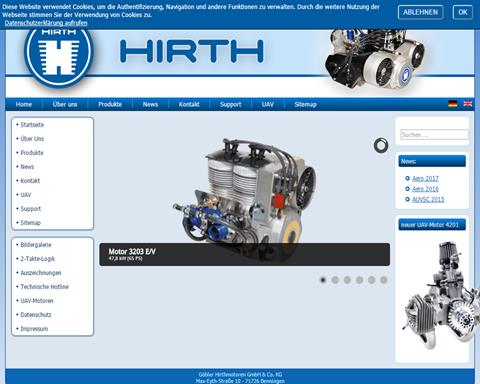Click the HIRTH wordmark banner
Screen dimensions: 480x384
click(192, 51)
